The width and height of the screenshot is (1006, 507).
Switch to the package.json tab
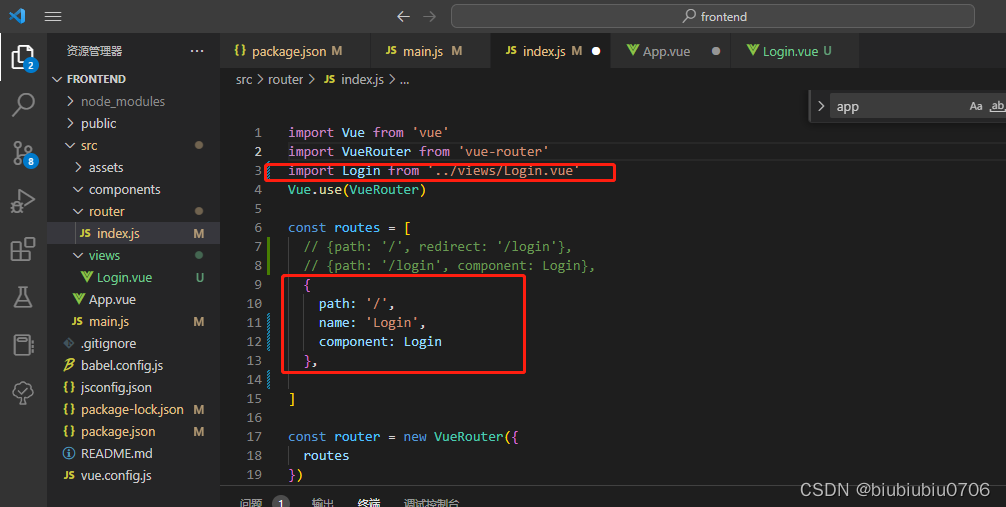[287, 51]
